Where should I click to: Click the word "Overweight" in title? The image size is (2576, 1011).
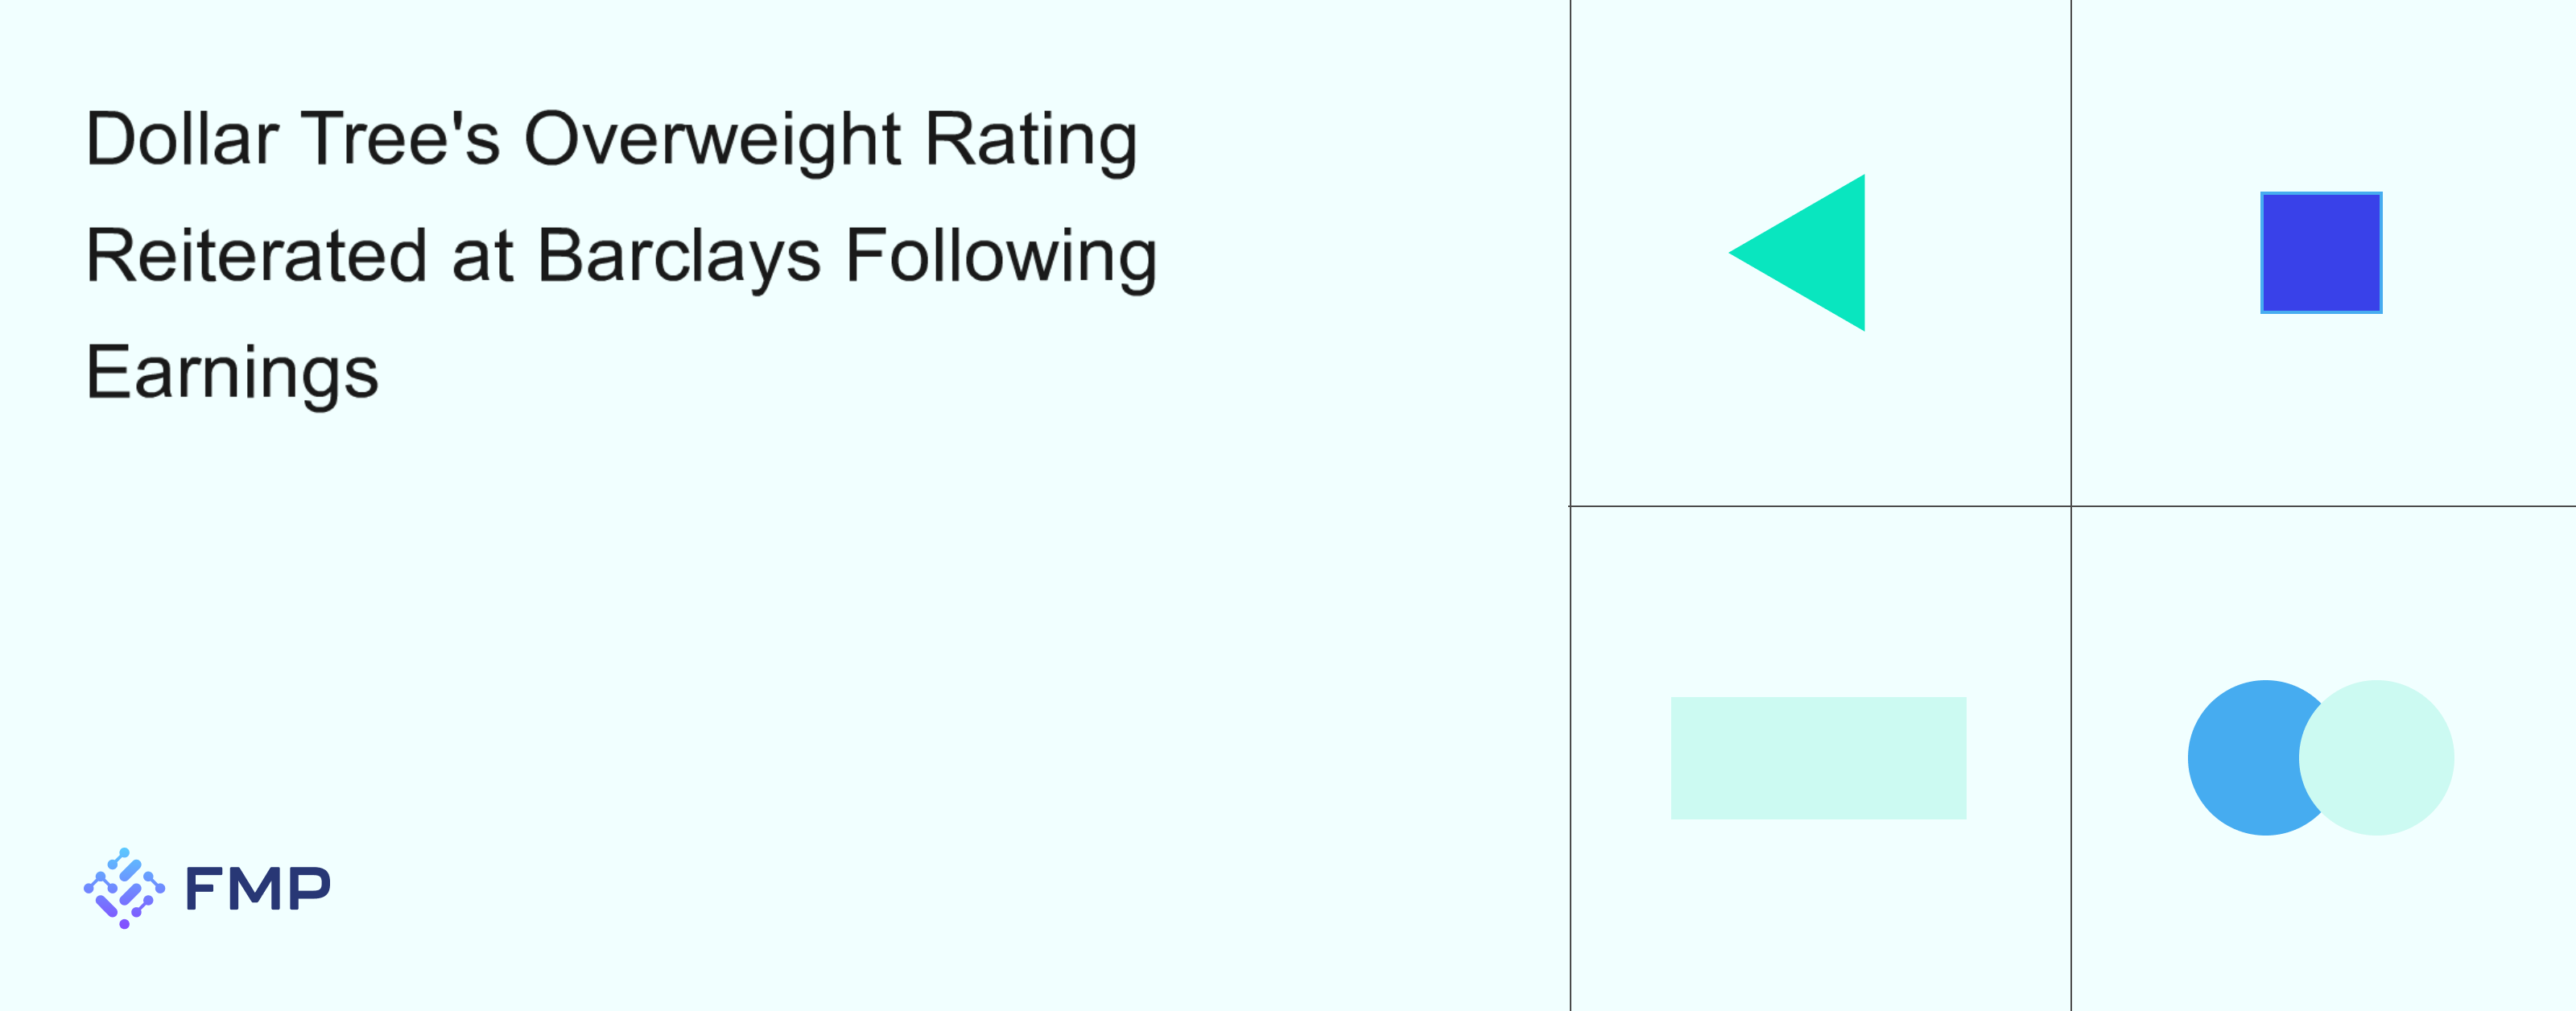point(712,139)
